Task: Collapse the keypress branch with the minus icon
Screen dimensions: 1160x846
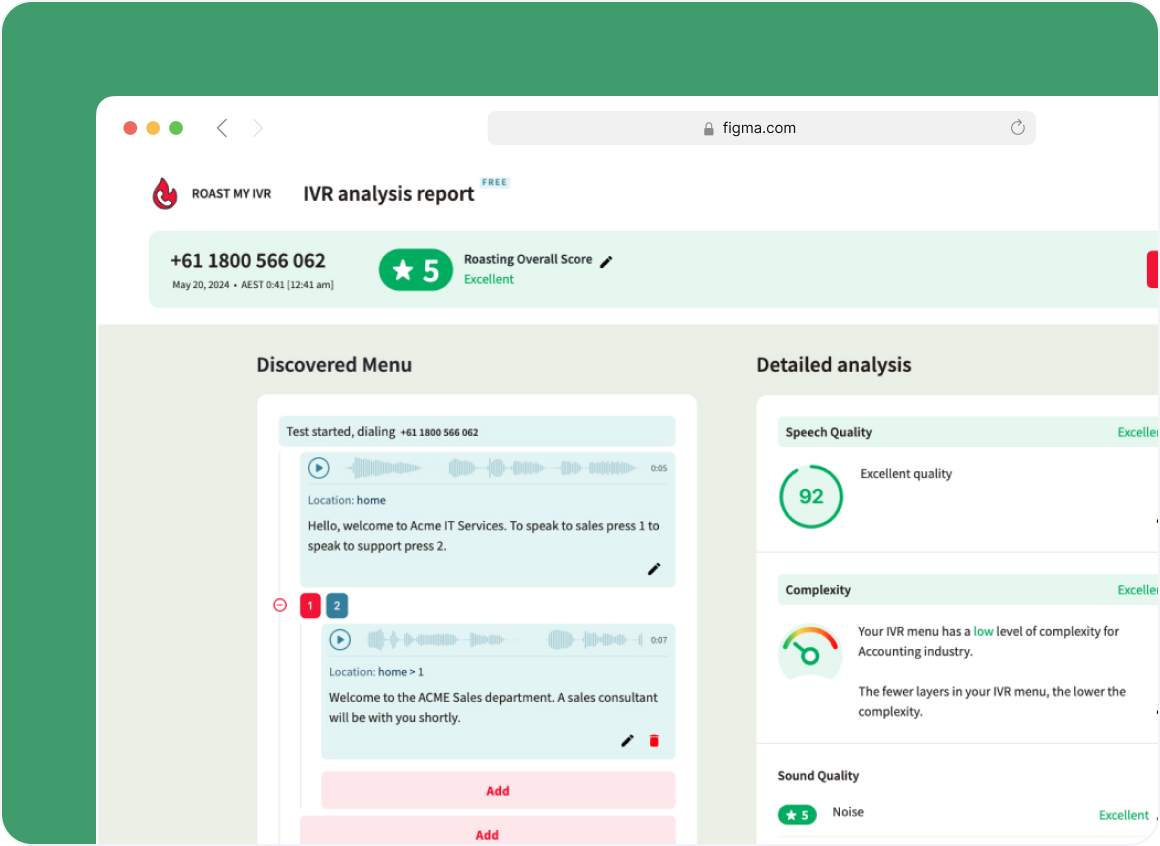Action: click(280, 604)
